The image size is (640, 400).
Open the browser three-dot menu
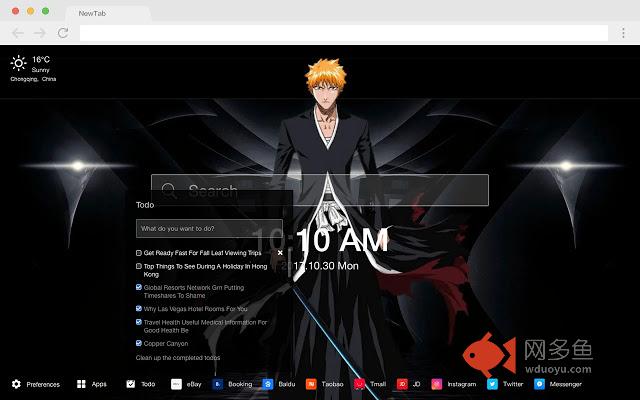click(623, 33)
